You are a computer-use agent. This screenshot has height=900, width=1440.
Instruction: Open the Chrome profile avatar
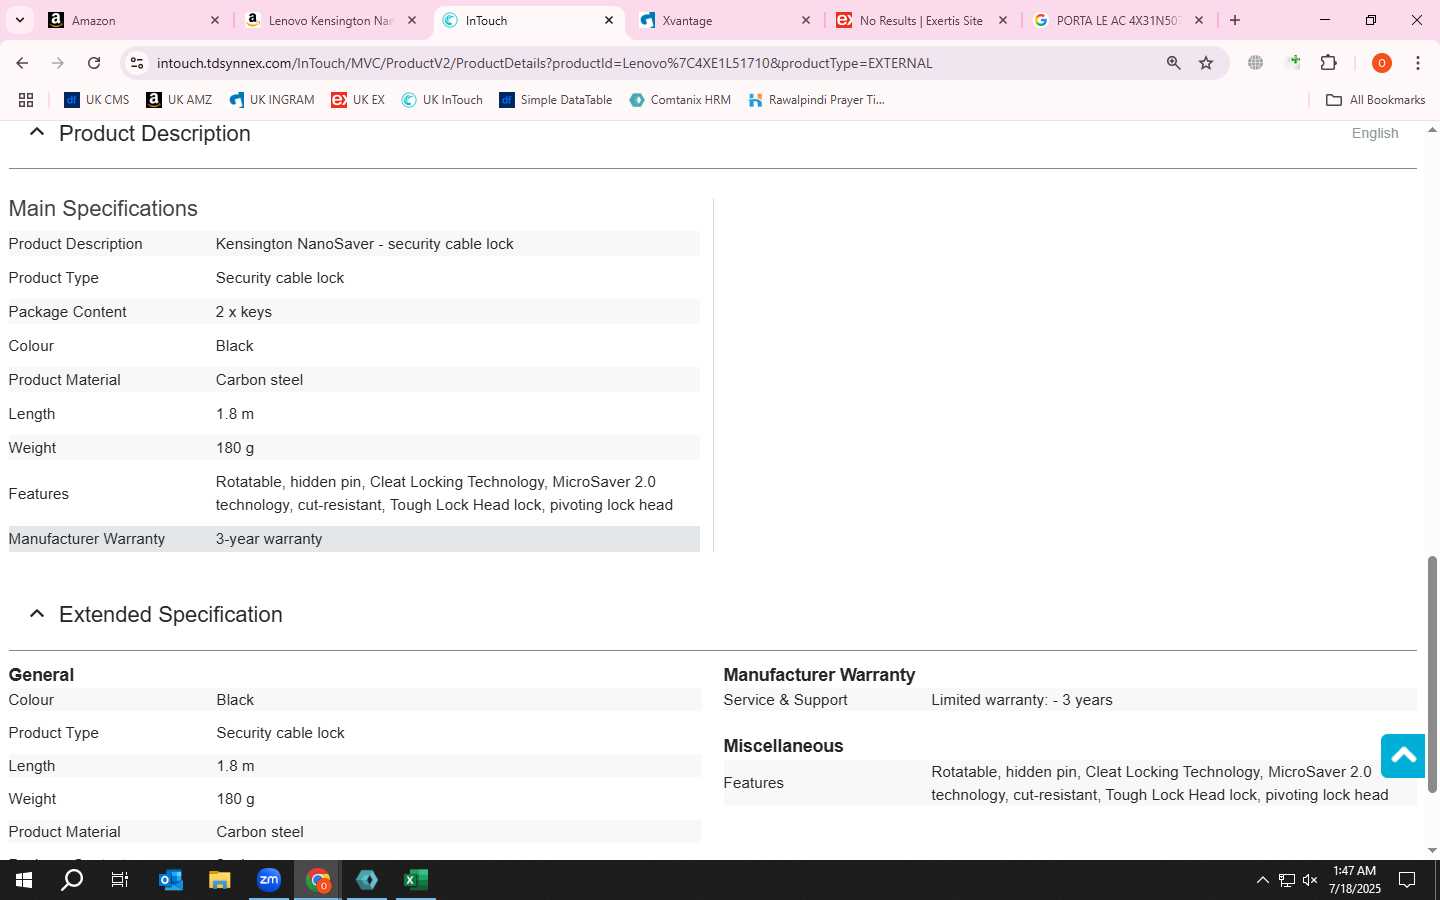(x=1382, y=63)
